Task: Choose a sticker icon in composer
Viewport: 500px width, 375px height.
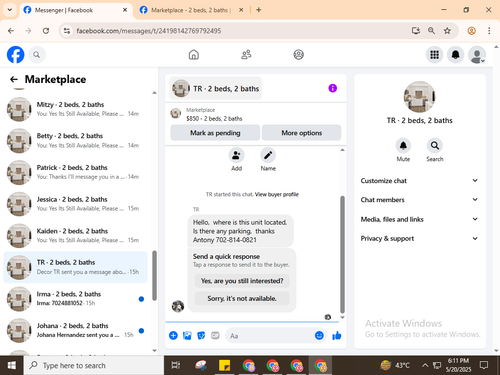Action: click(201, 335)
